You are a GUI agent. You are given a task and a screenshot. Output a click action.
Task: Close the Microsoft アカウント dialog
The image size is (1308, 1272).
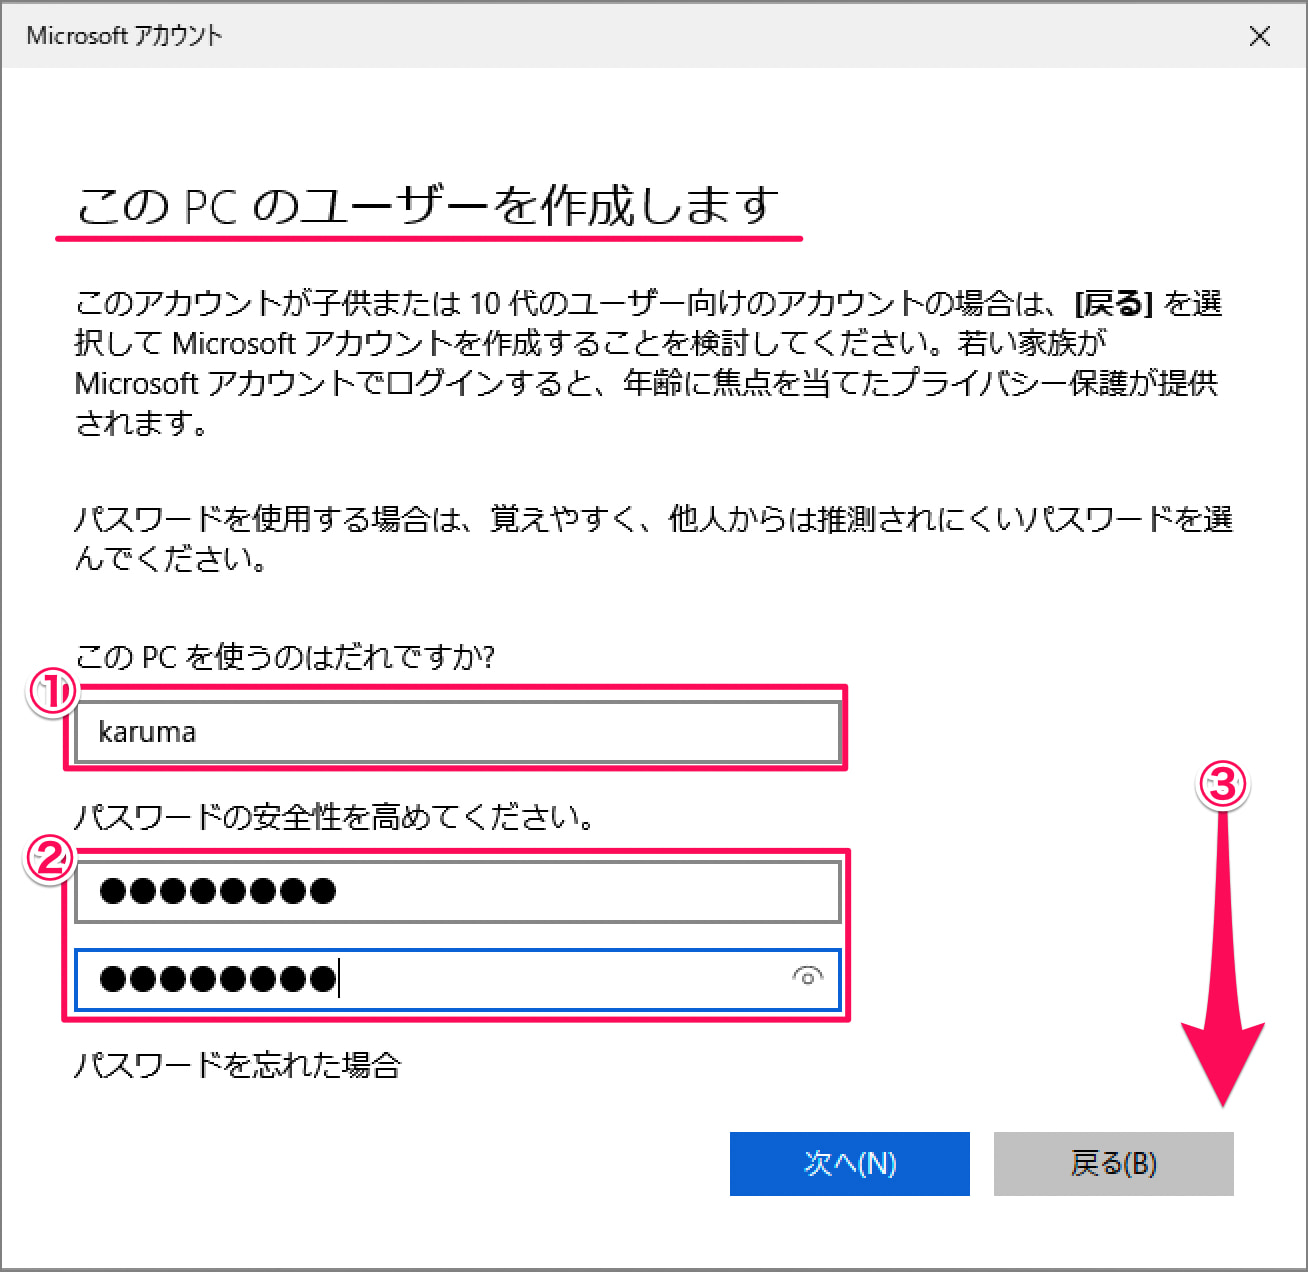coord(1260,36)
